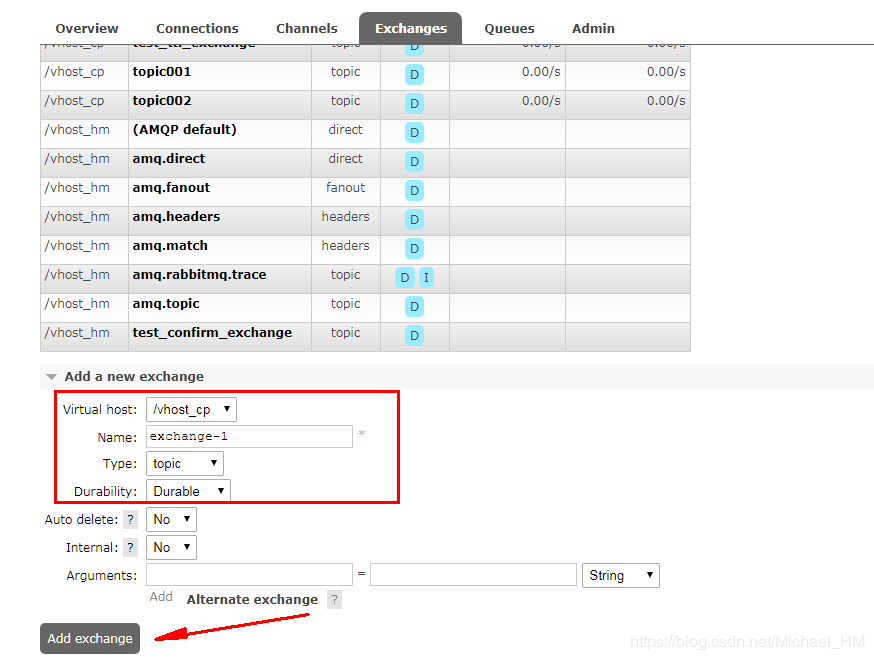Collapse the Add a new exchange section
The height and width of the screenshot is (660, 874).
[51, 376]
